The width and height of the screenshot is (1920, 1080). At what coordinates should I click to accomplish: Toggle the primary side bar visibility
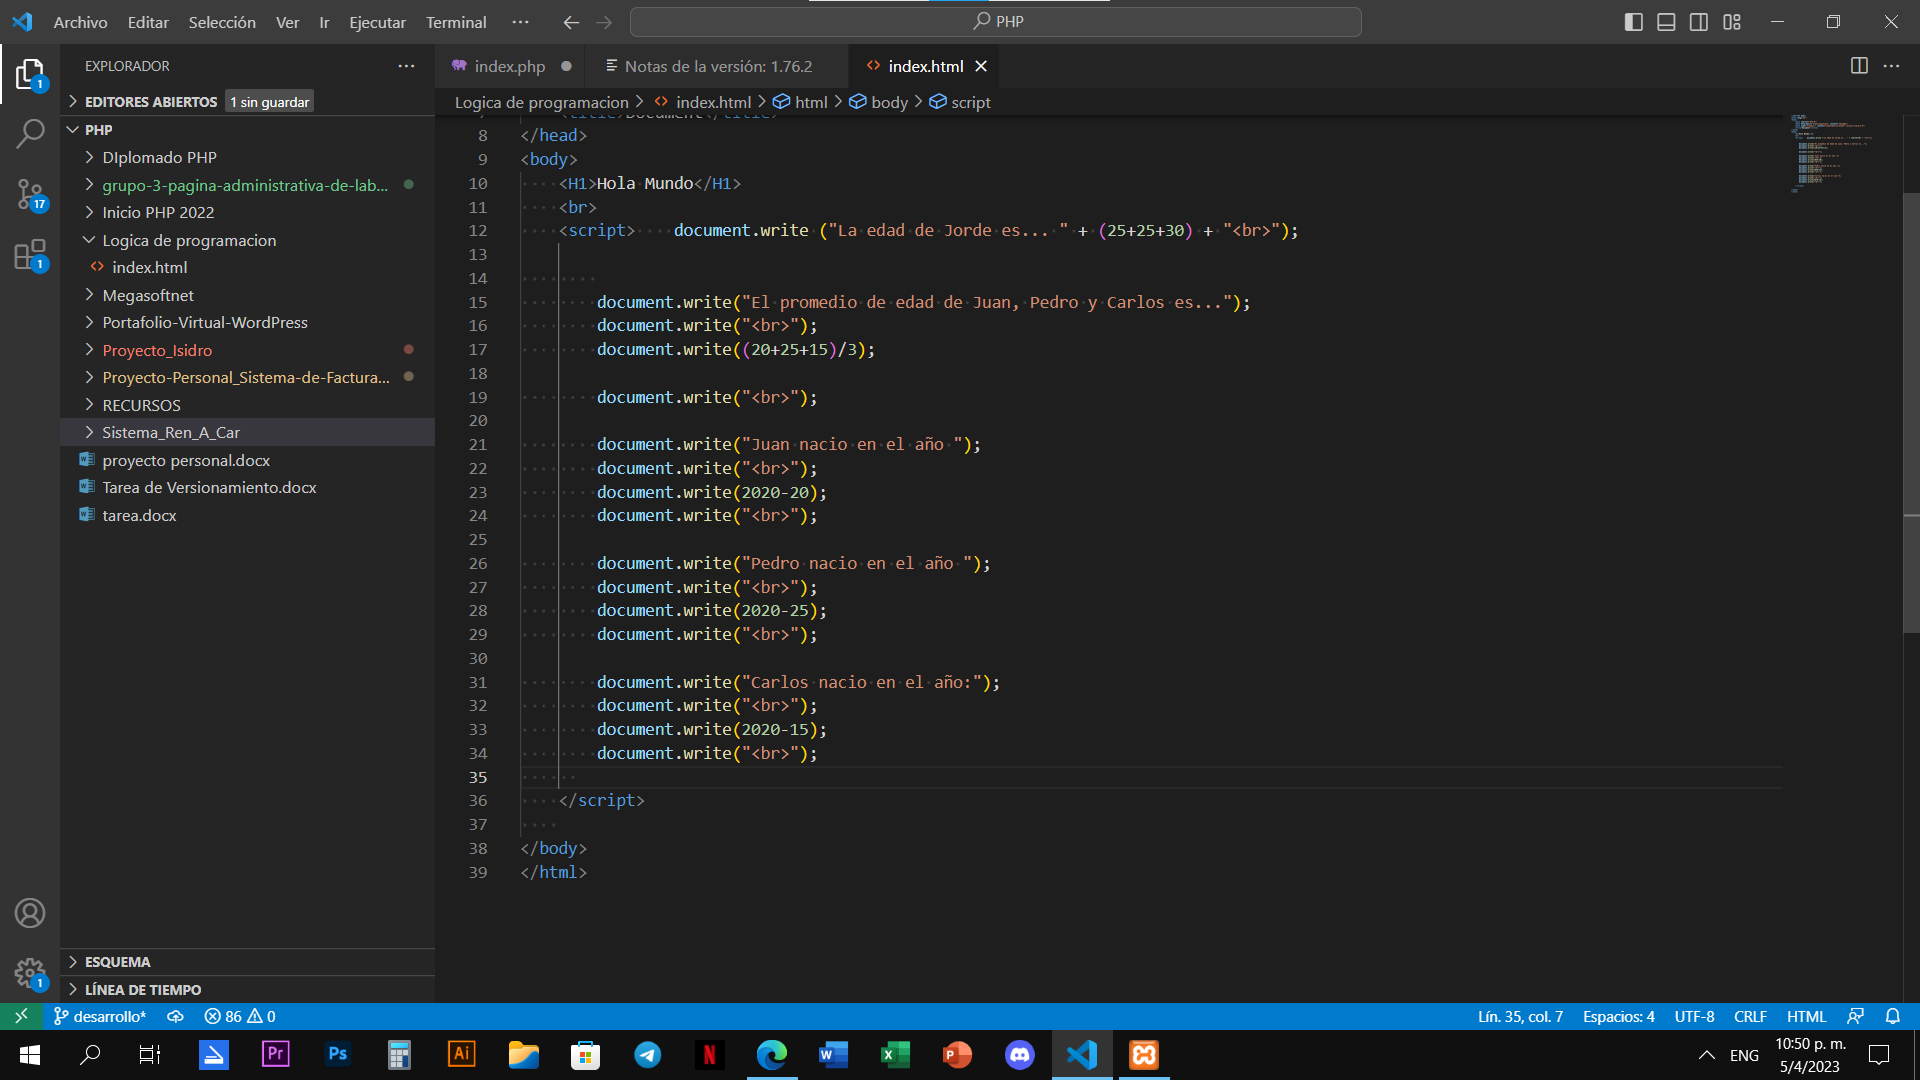tap(1634, 22)
